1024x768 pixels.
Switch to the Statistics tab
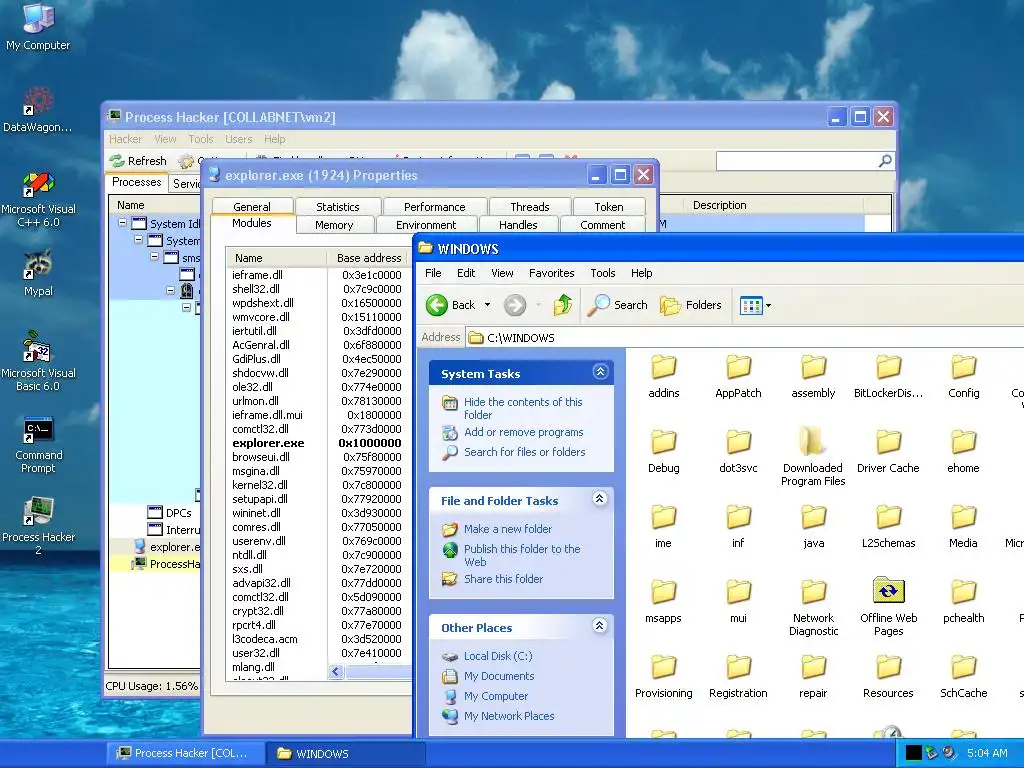point(338,206)
